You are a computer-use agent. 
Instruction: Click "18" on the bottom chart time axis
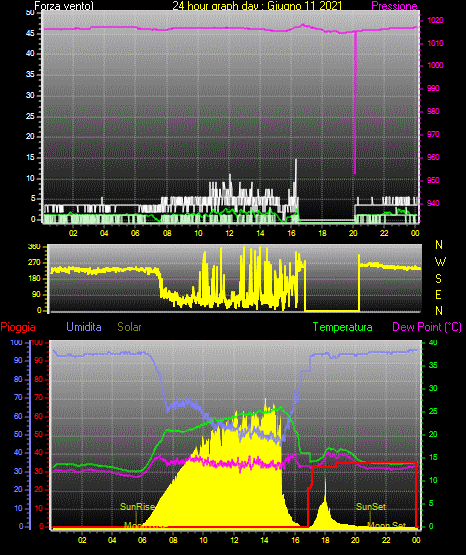[326, 540]
